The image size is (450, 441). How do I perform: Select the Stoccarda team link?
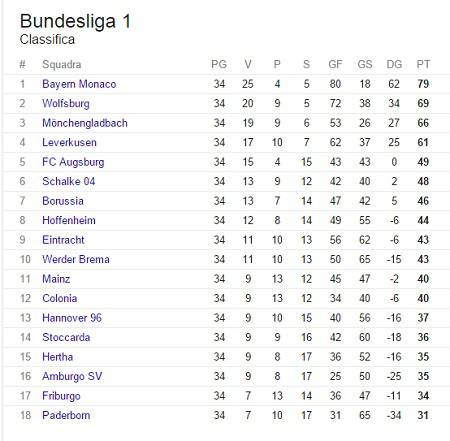click(x=66, y=337)
